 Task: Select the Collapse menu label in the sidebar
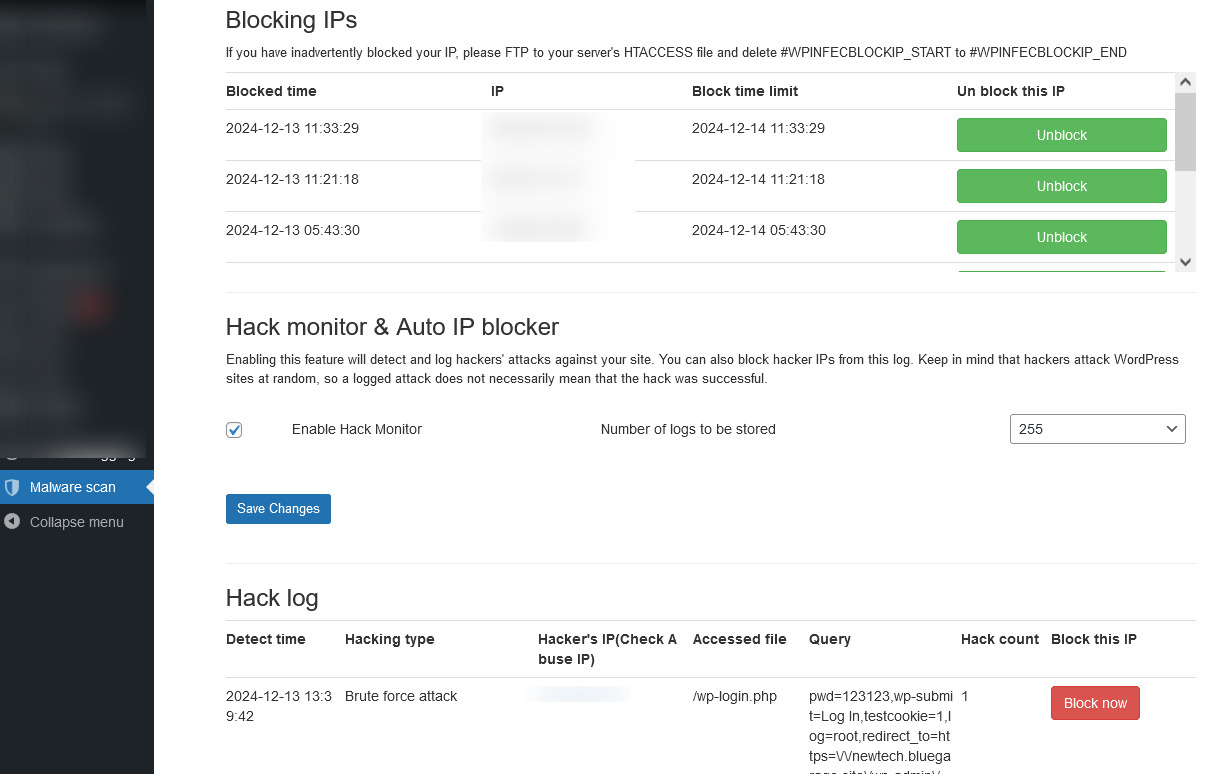pyautogui.click(x=77, y=522)
